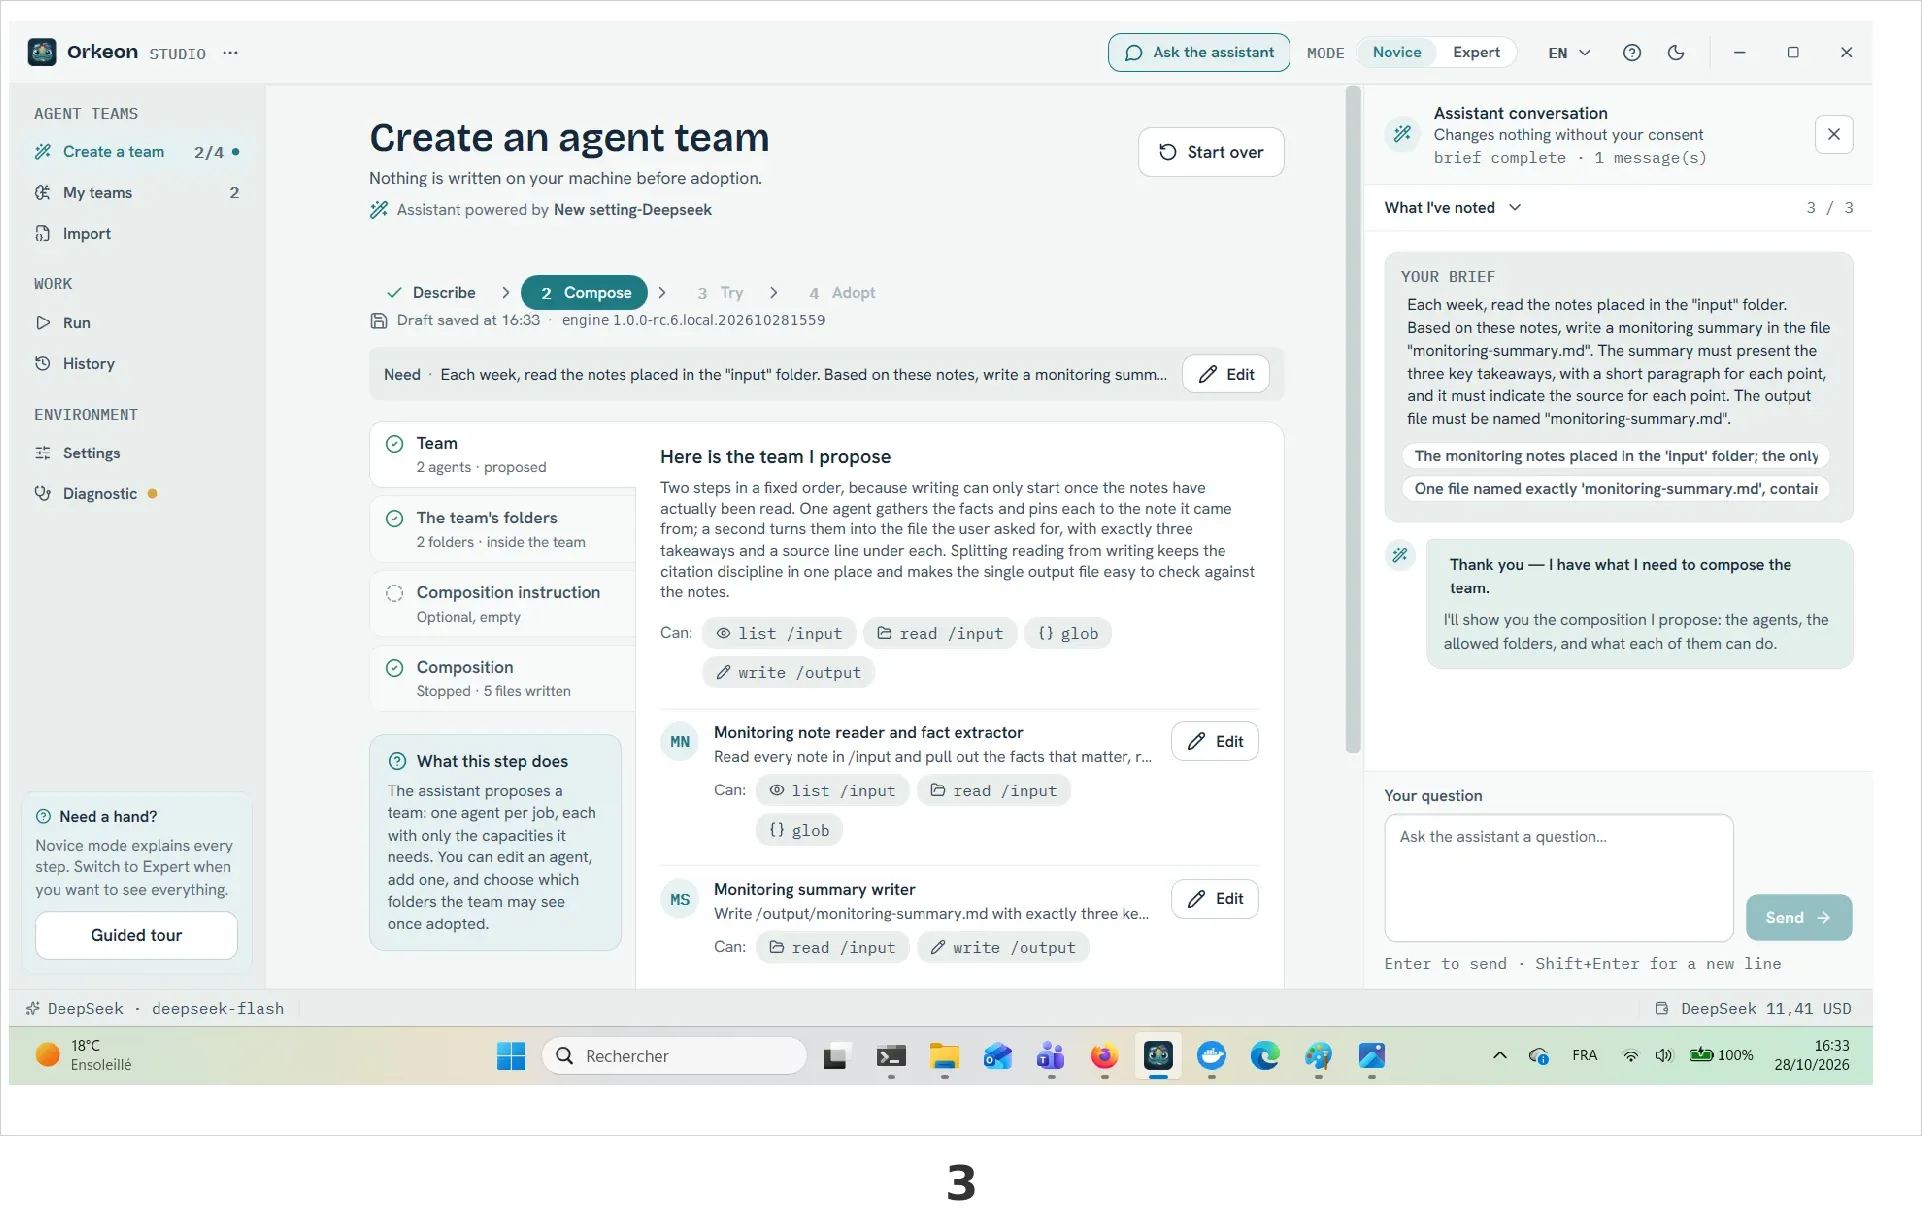Open Microsoft Edge from the taskbar
This screenshot has height=1229, width=1922.
pos(1265,1056)
